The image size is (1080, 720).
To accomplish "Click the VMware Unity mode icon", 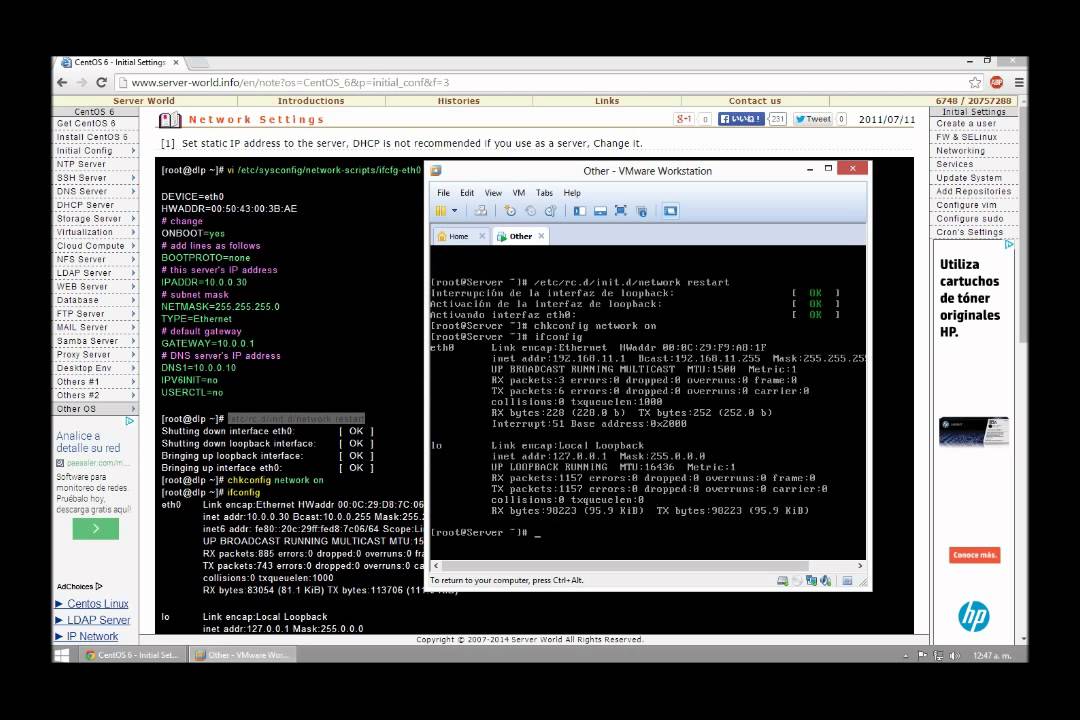I will 641,211.
